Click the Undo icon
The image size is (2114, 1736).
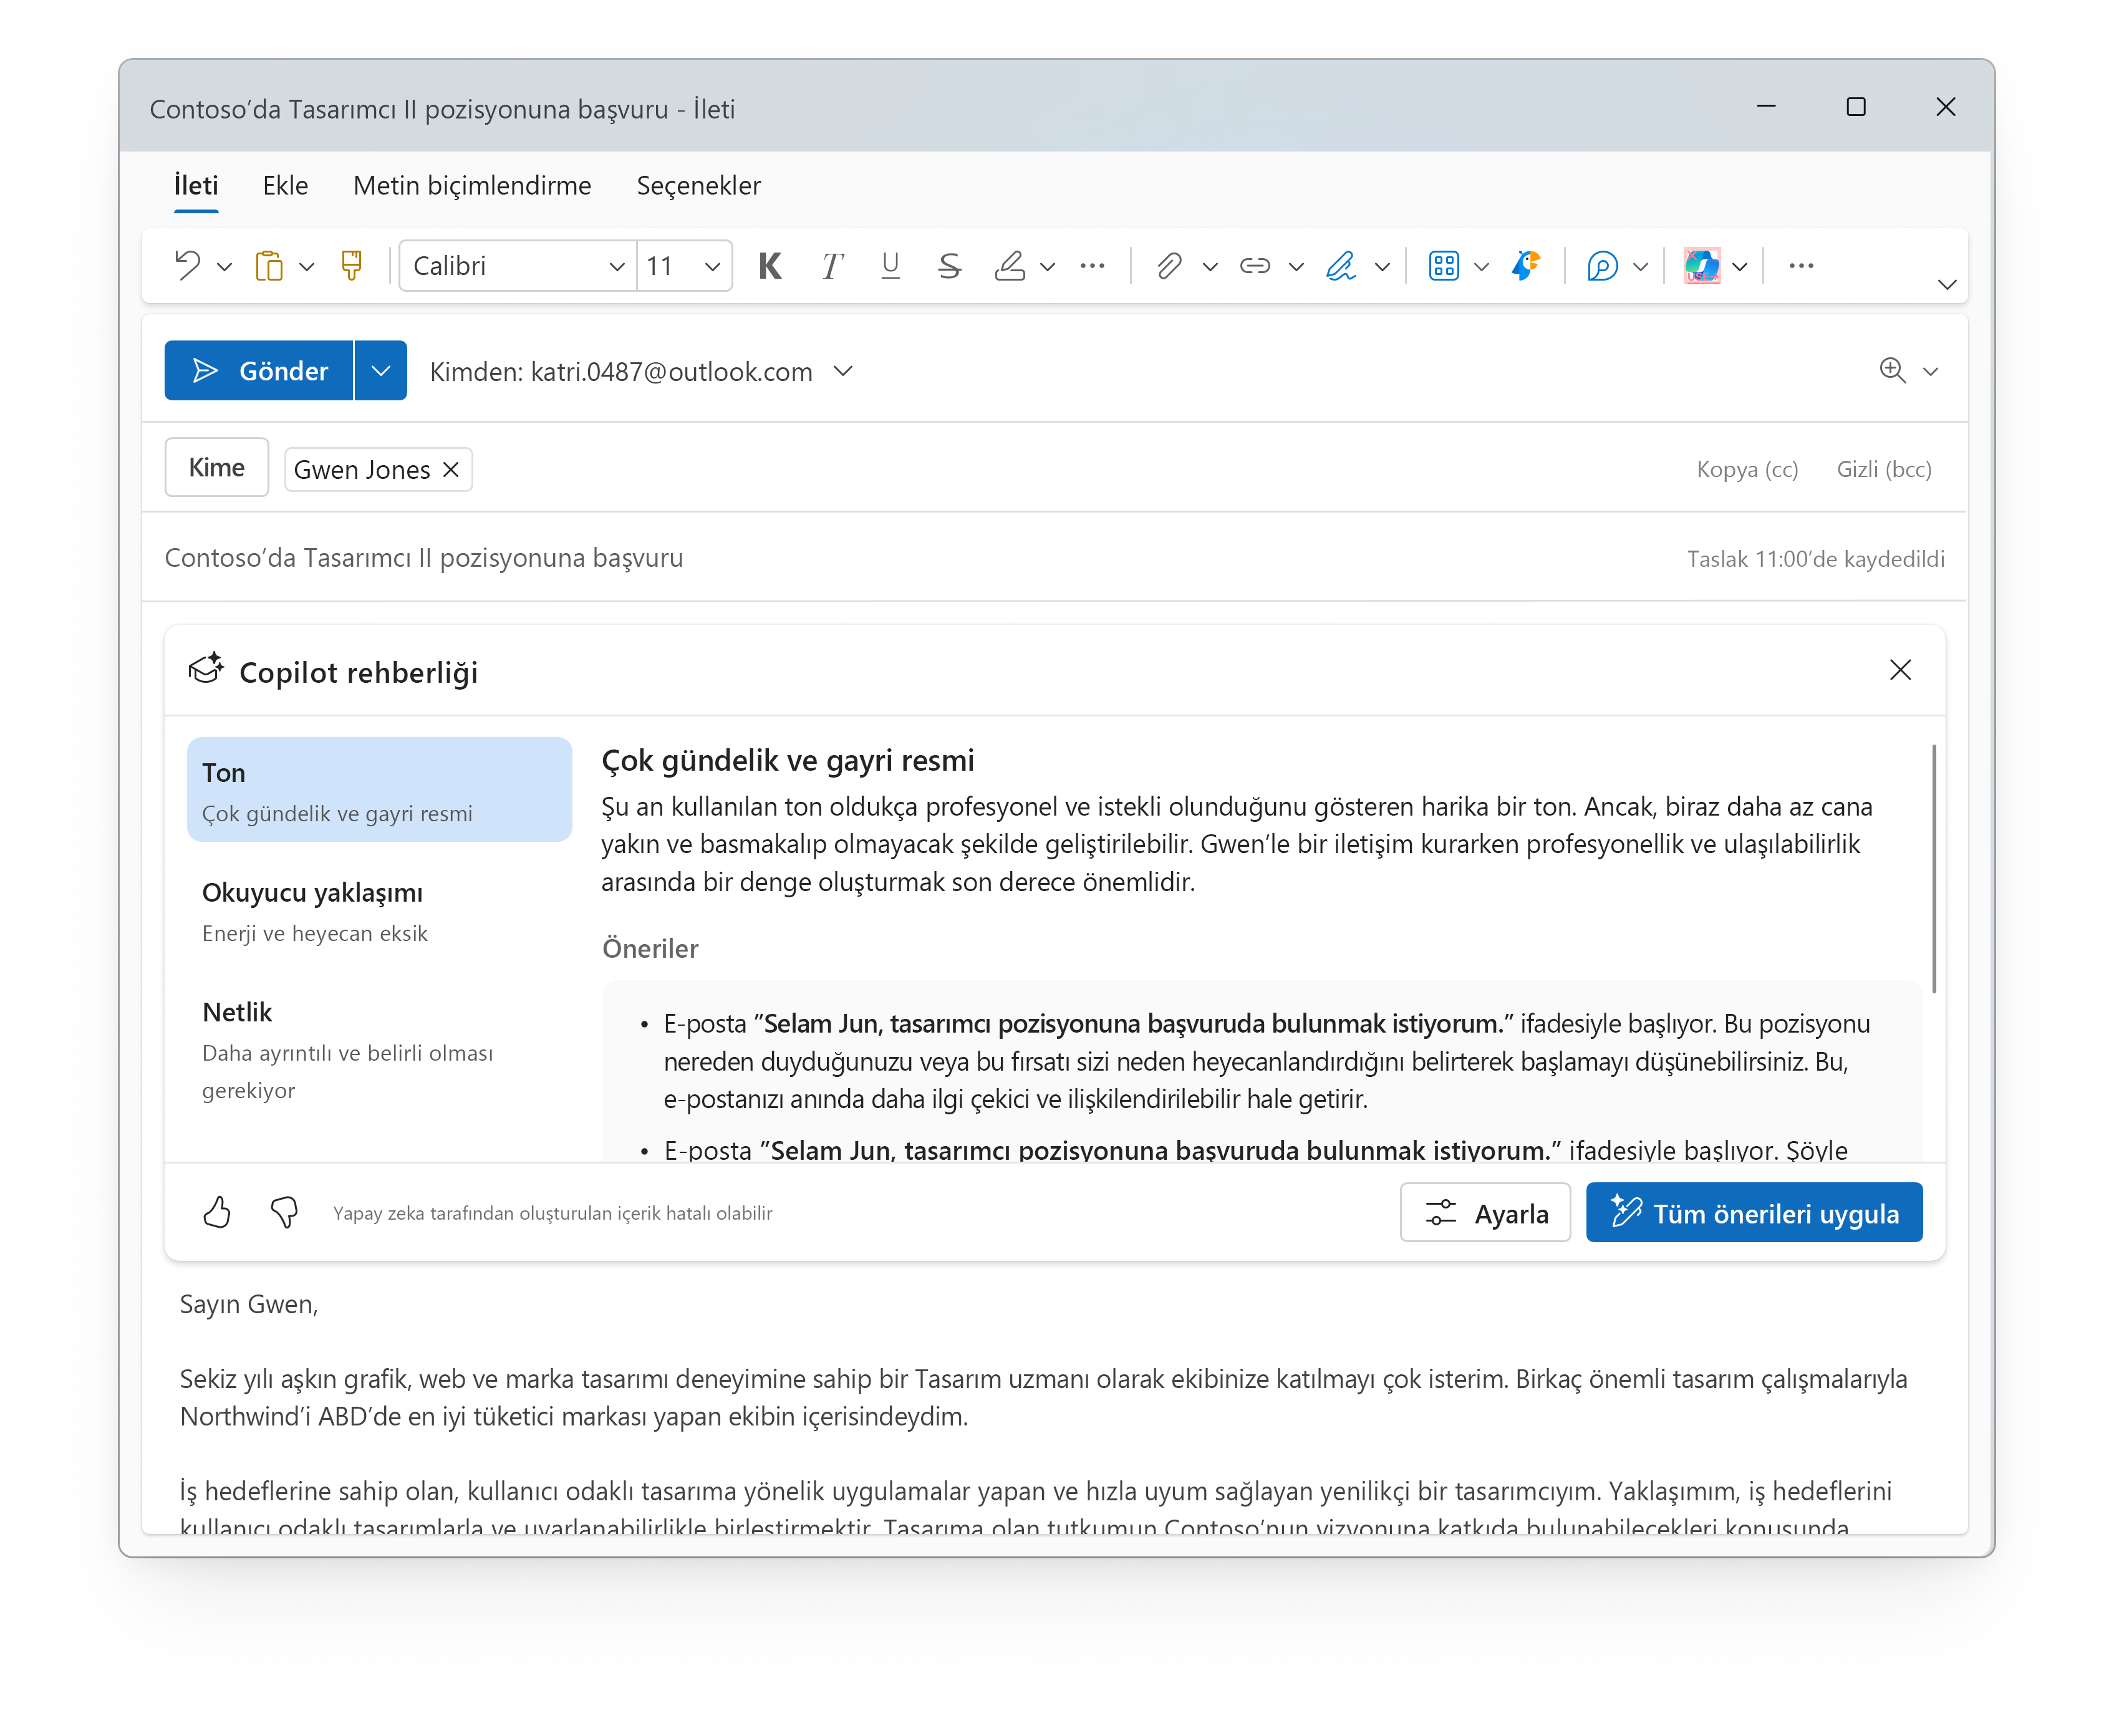point(188,265)
